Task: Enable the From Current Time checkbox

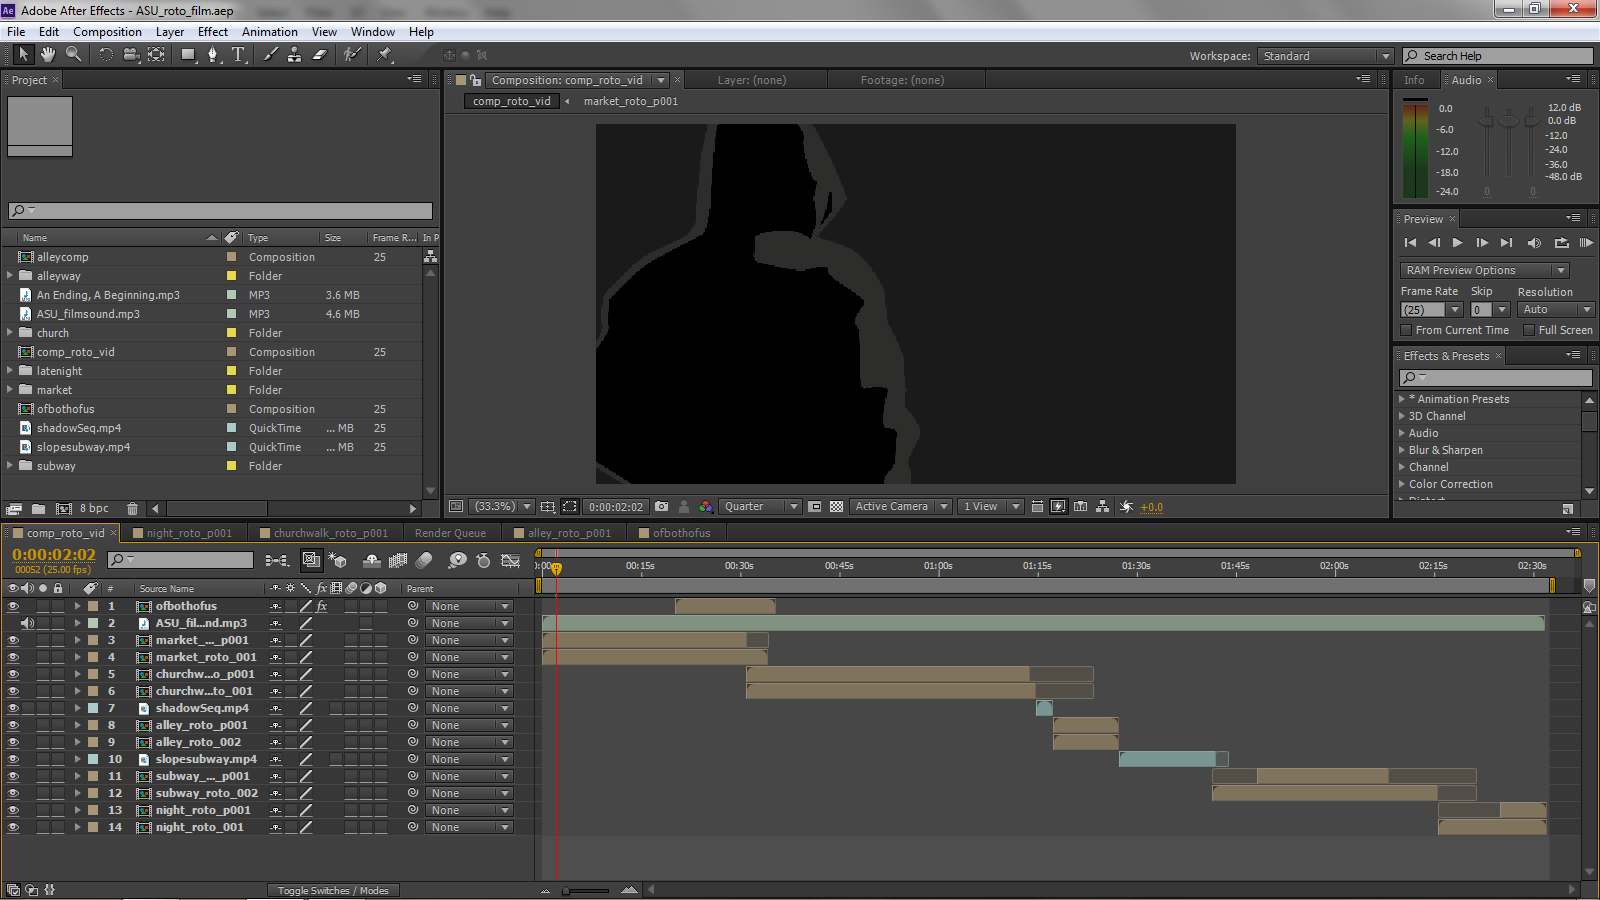Action: point(1406,330)
